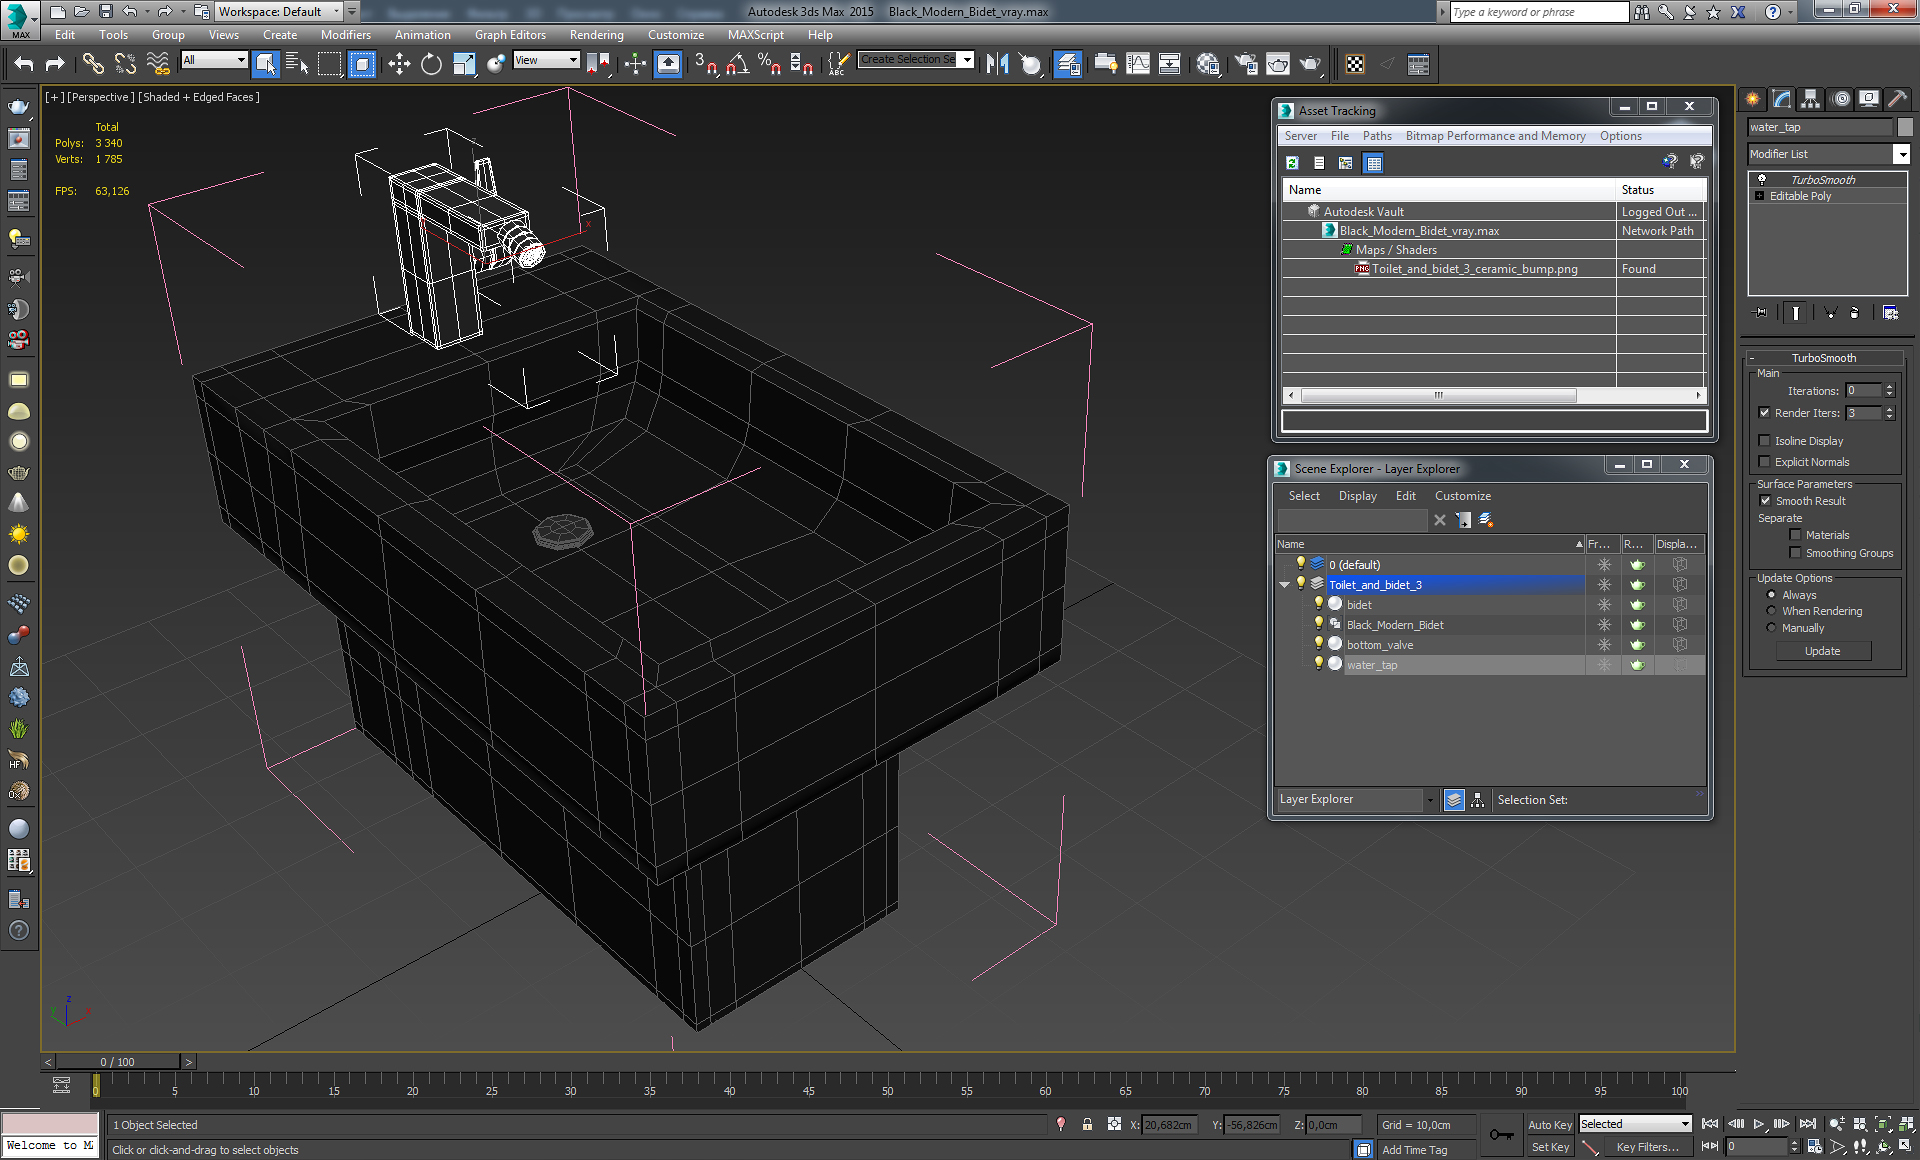Open the Utilities hammer panel tab

[x=1897, y=98]
